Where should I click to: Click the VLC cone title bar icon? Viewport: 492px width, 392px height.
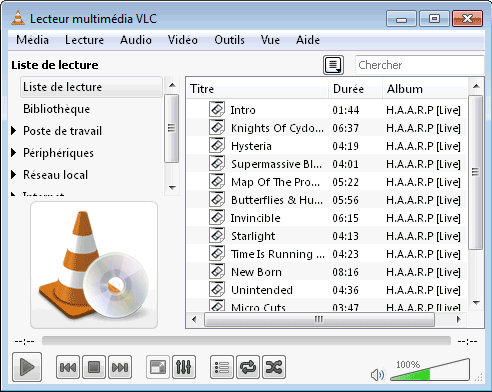(18, 18)
